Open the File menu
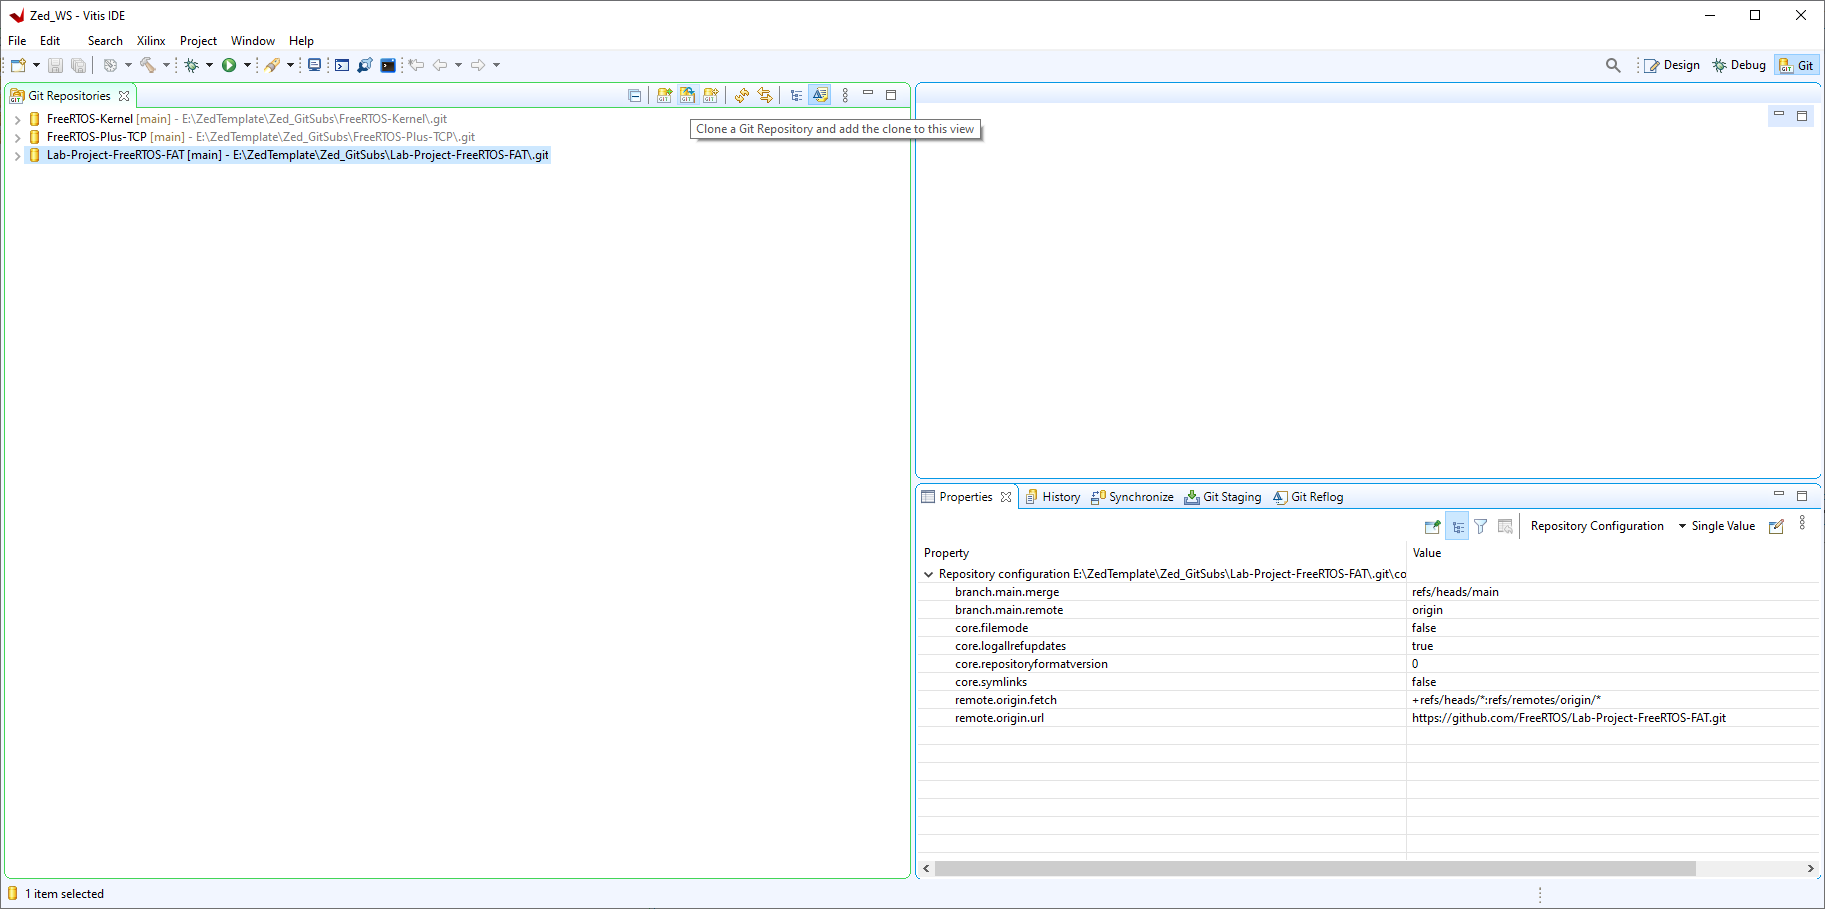This screenshot has width=1825, height=909. 17,41
